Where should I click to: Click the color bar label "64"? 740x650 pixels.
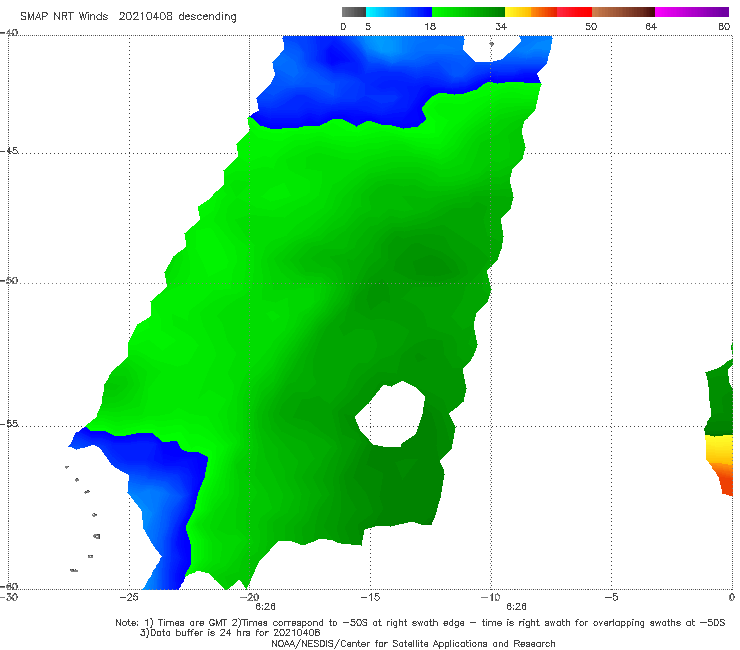click(x=651, y=26)
